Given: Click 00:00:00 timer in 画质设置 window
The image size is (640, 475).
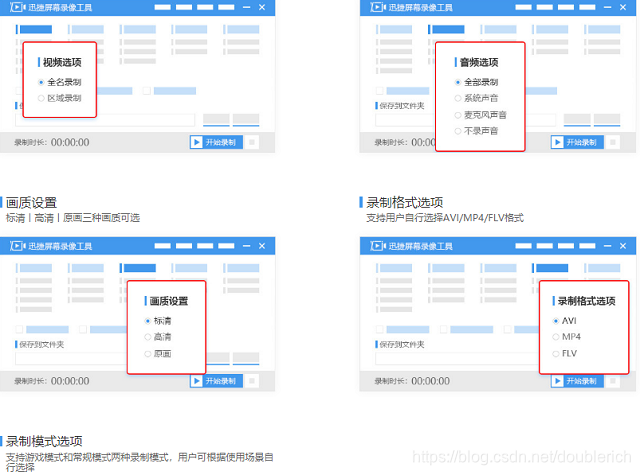Looking at the screenshot, I should coord(70,381).
